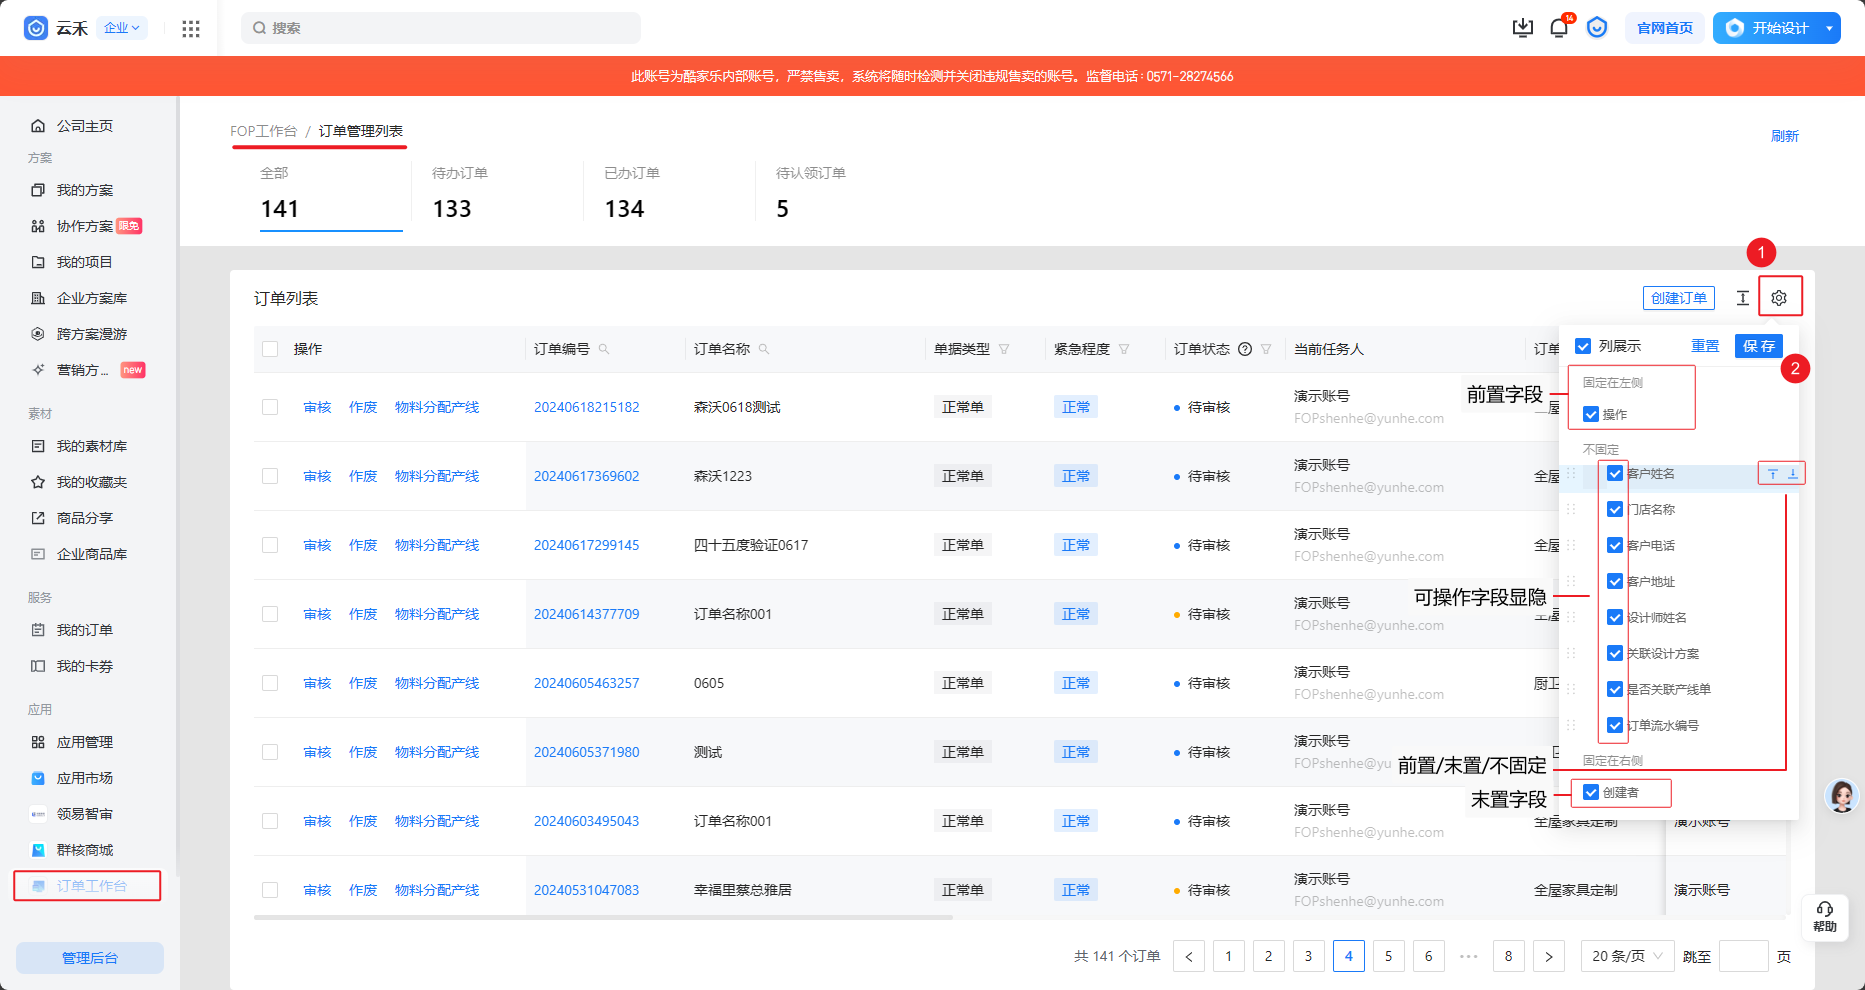Image resolution: width=1865 pixels, height=990 pixels.
Task: Click the row height adjustment icon
Action: pyautogui.click(x=1742, y=298)
